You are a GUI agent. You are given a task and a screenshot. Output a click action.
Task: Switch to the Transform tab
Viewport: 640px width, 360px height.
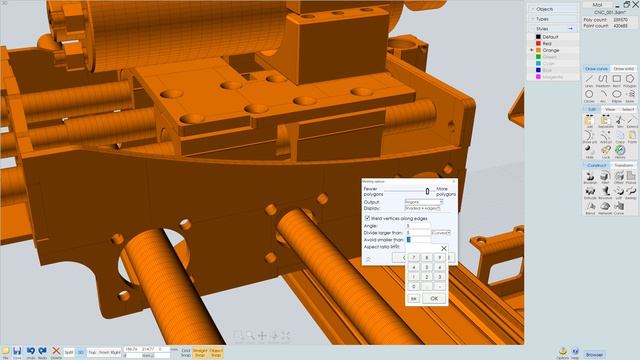(624, 165)
